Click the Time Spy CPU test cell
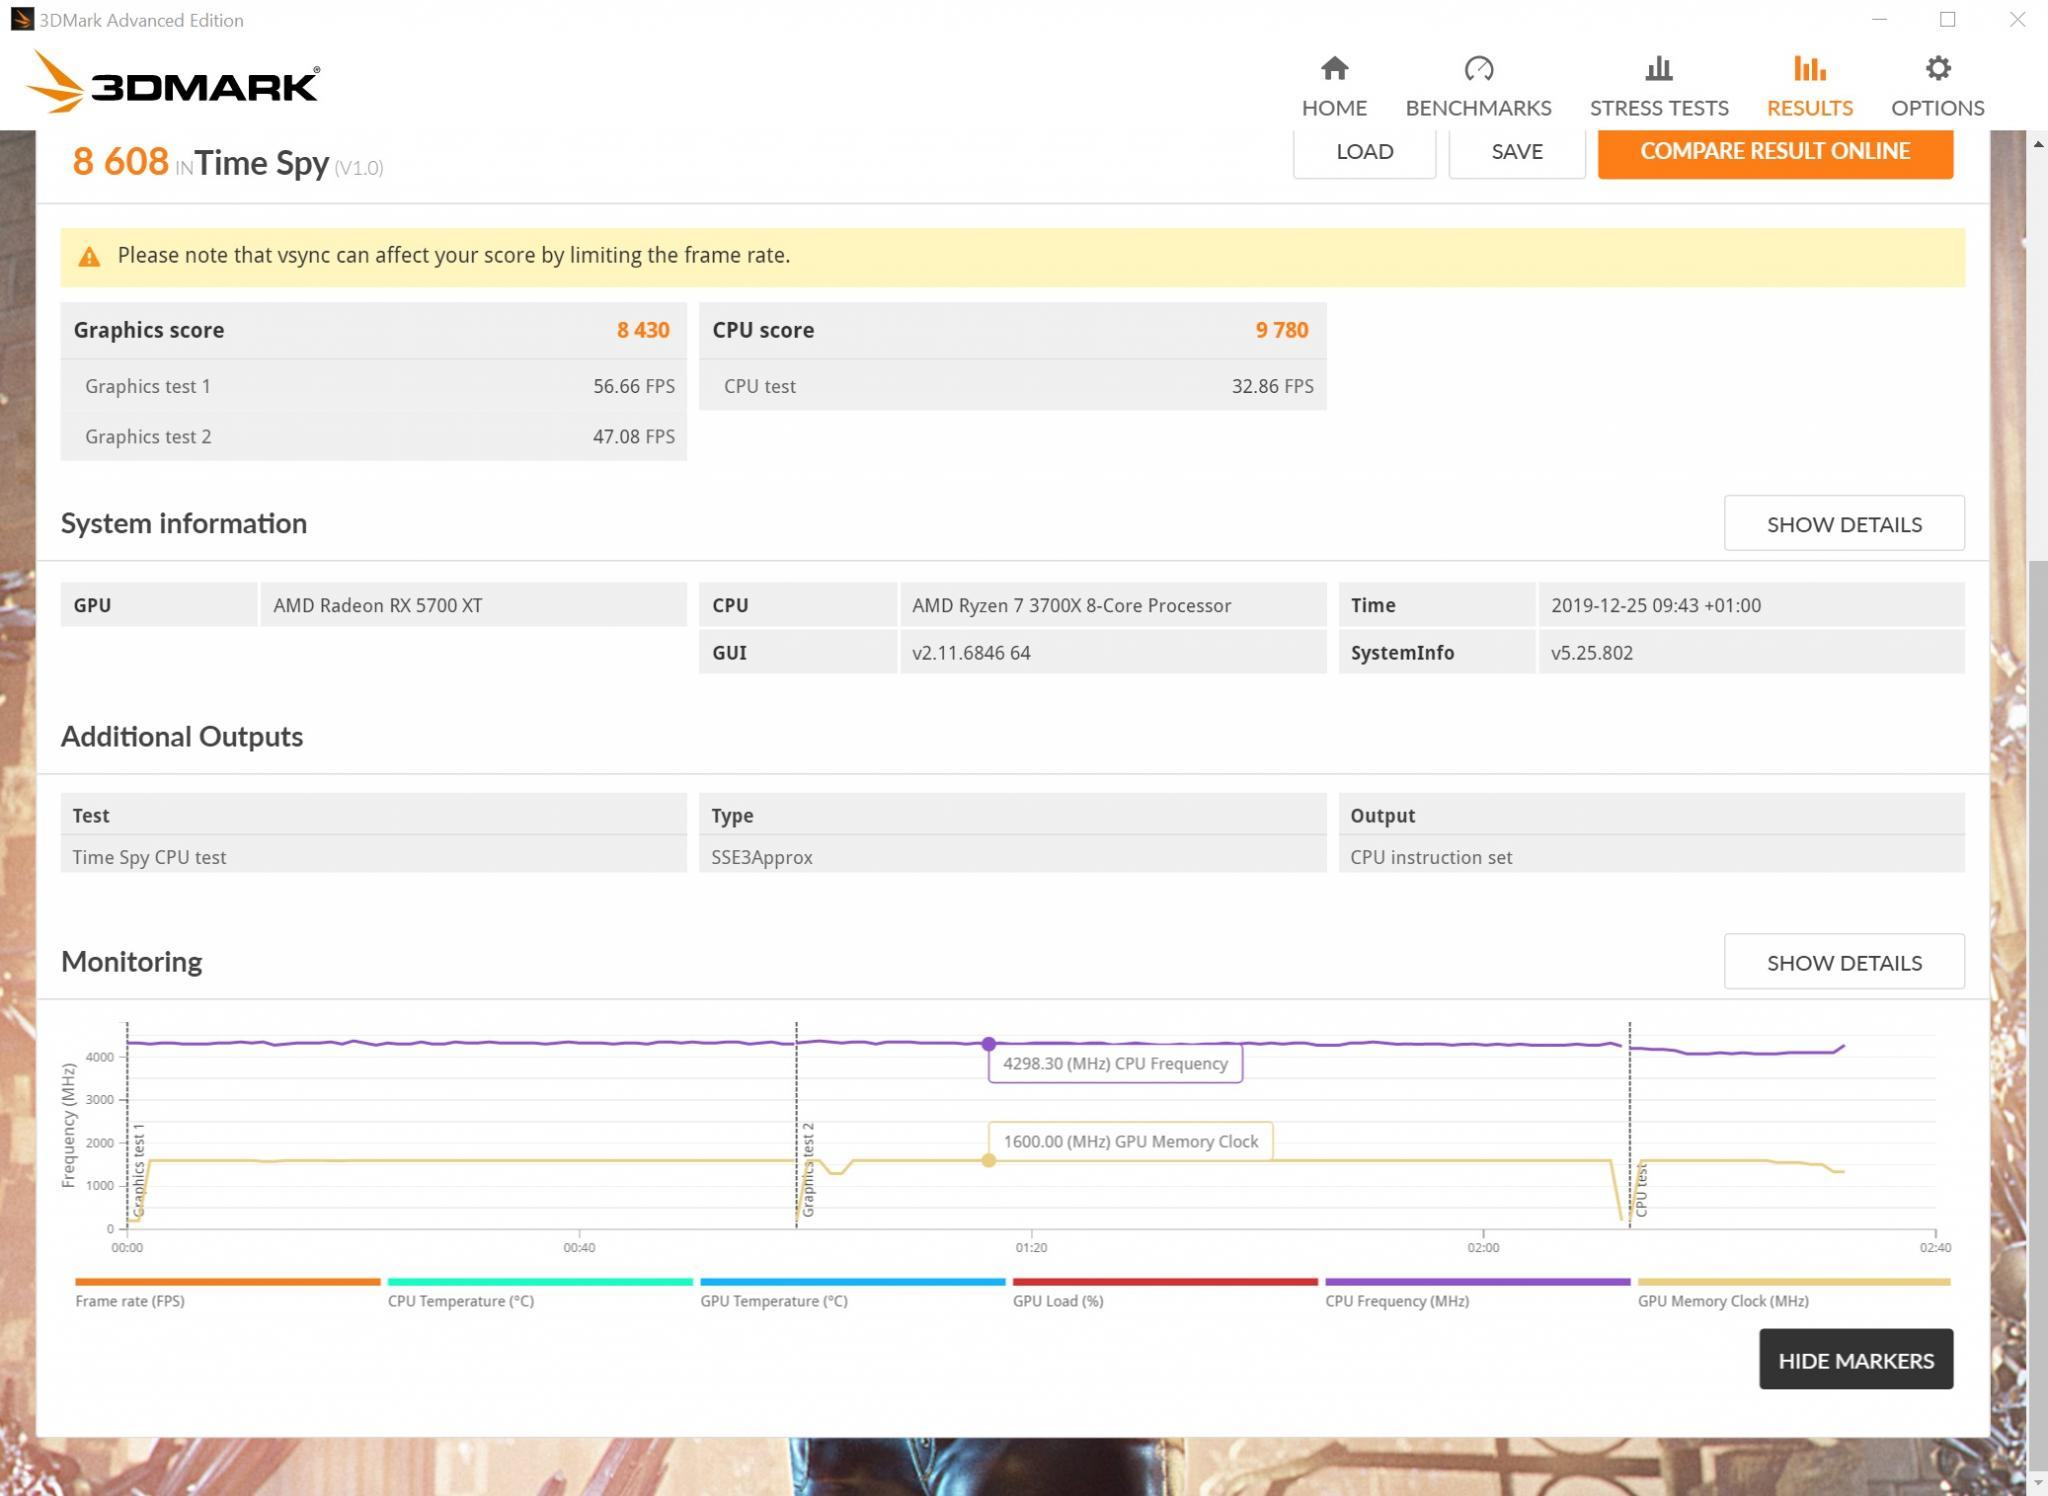This screenshot has height=1496, width=2048. [x=373, y=857]
